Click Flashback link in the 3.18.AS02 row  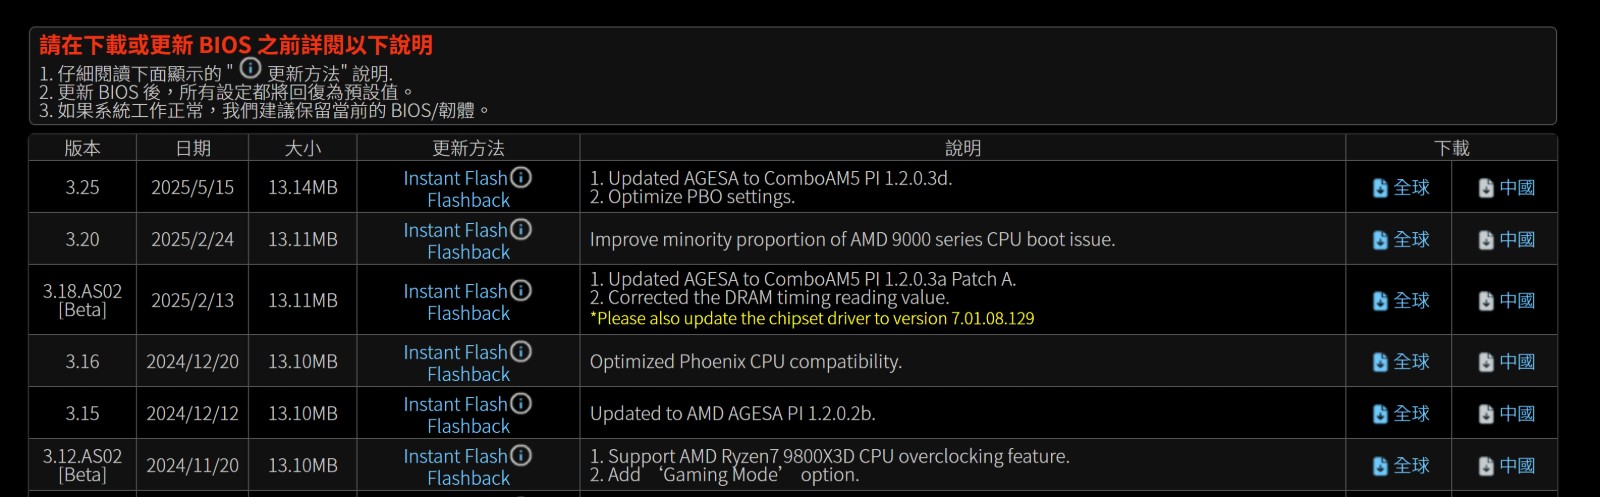(x=468, y=313)
